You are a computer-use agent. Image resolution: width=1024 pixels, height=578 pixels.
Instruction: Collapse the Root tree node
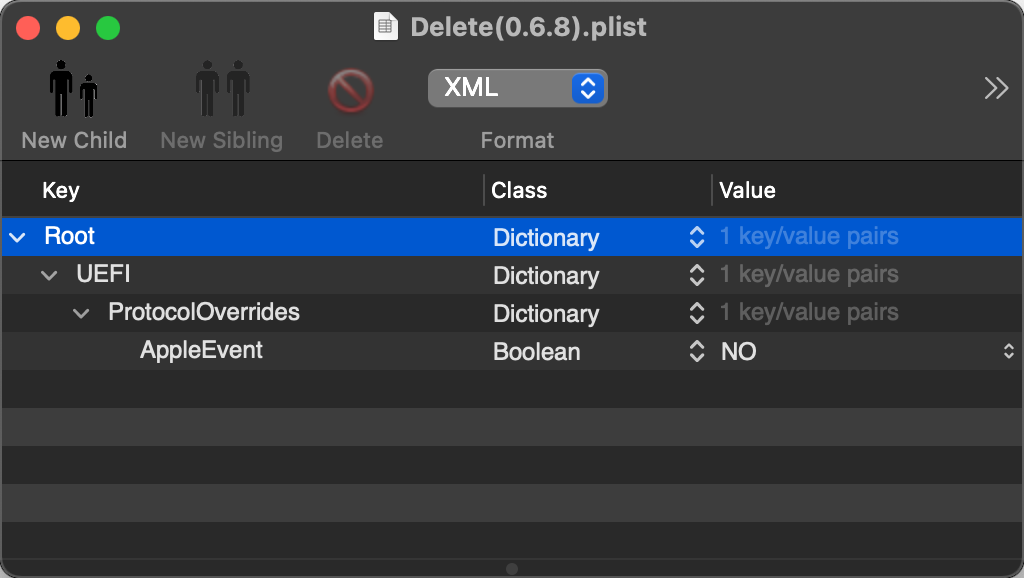[18, 237]
